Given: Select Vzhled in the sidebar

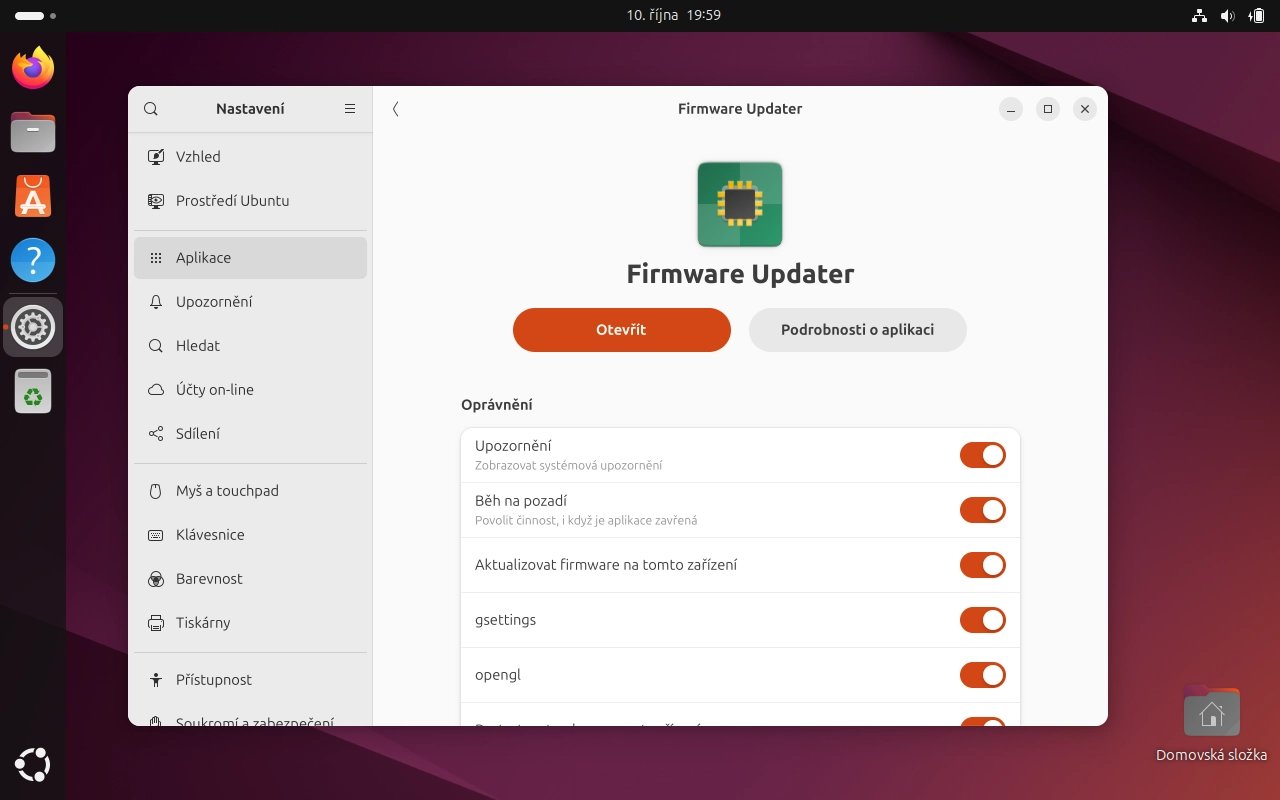Looking at the screenshot, I should [250, 157].
